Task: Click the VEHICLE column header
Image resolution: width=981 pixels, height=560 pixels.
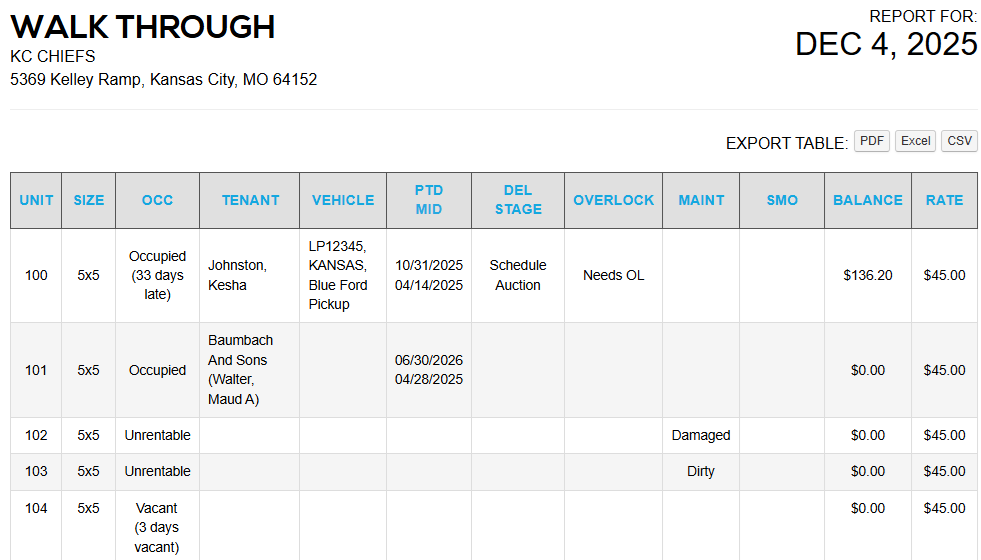Action: click(x=343, y=200)
